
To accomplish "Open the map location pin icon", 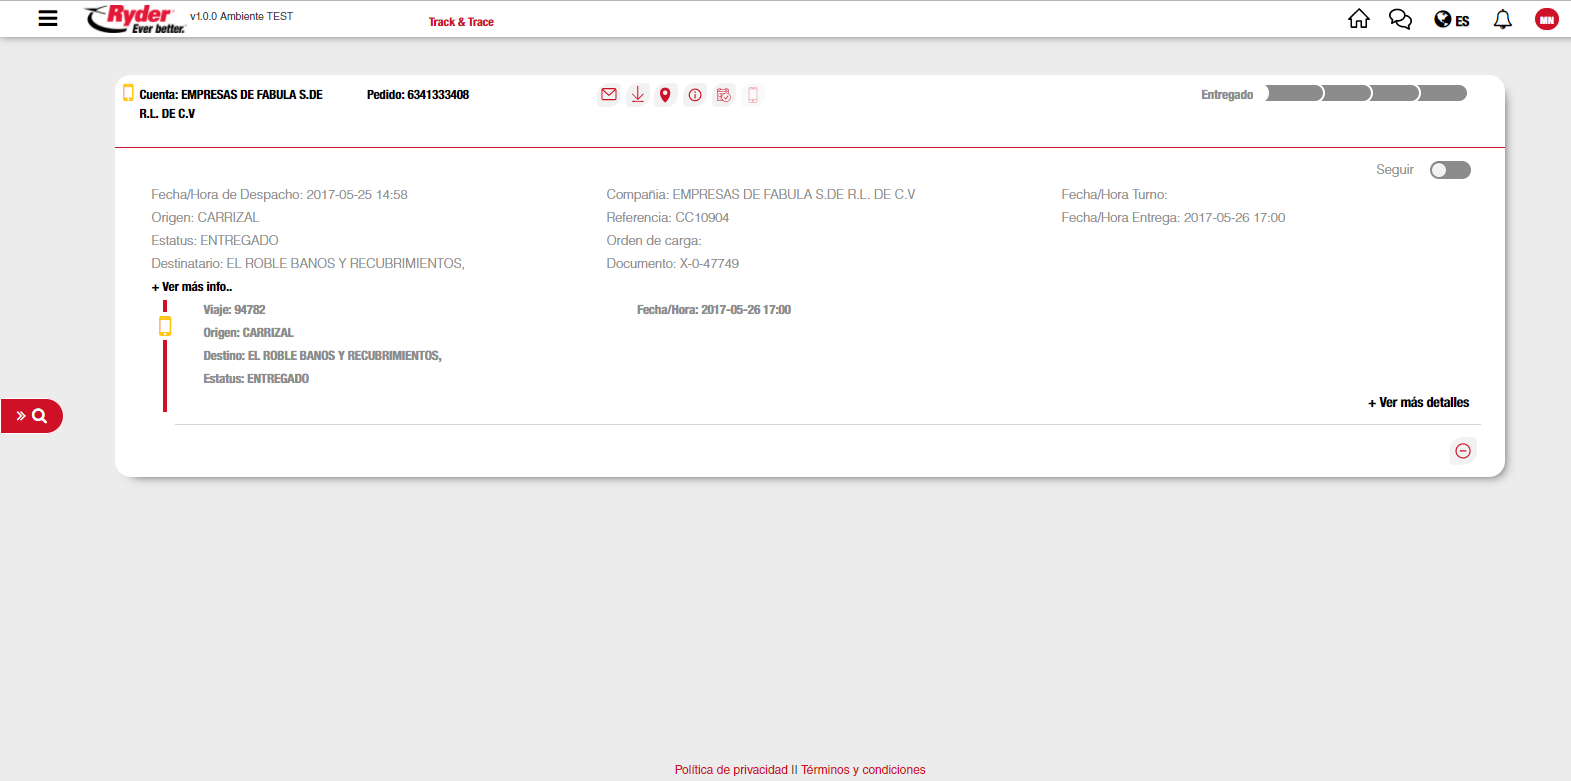I will click(x=665, y=95).
